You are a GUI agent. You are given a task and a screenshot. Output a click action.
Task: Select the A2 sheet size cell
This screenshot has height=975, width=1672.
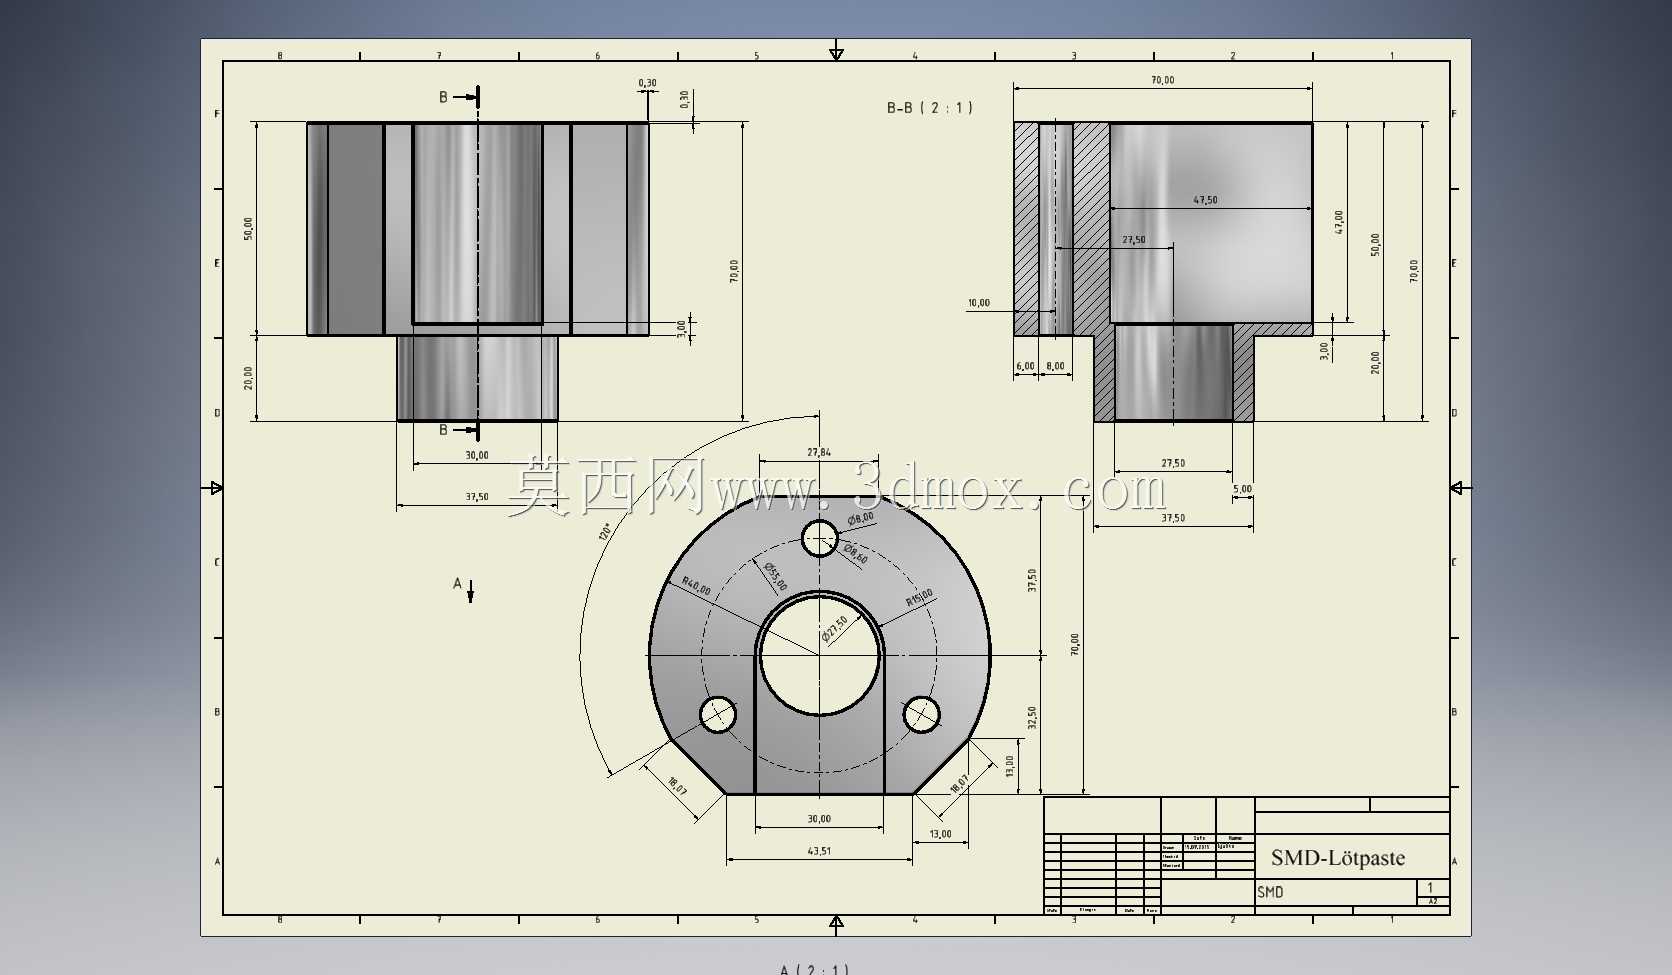pos(1433,901)
